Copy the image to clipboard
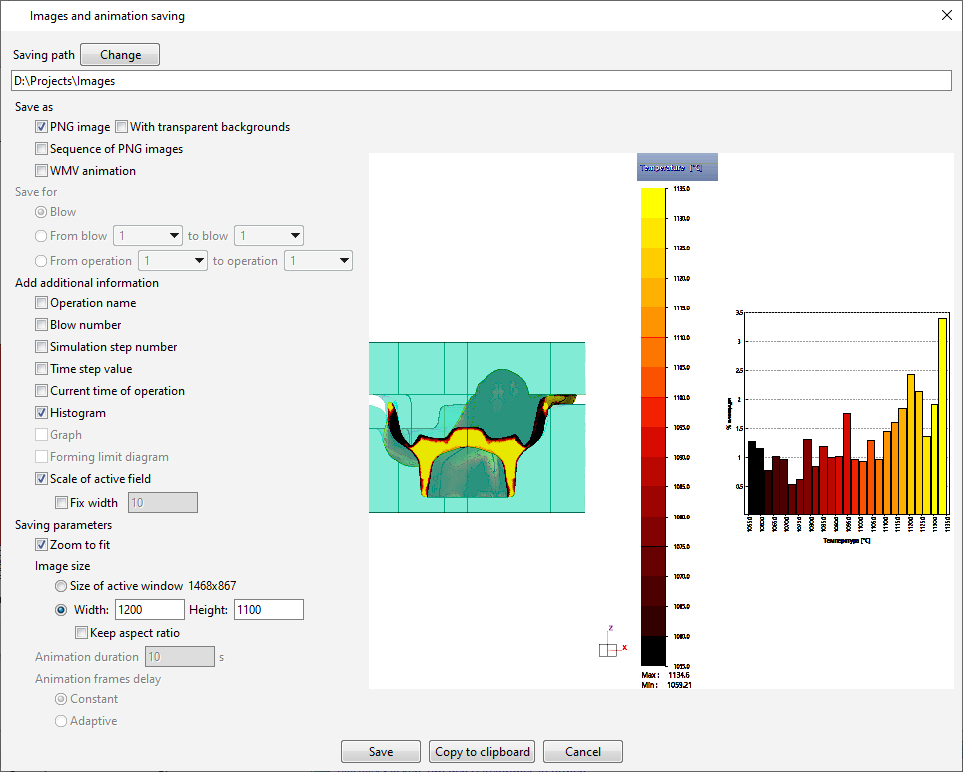The width and height of the screenshot is (963, 772). tap(483, 752)
